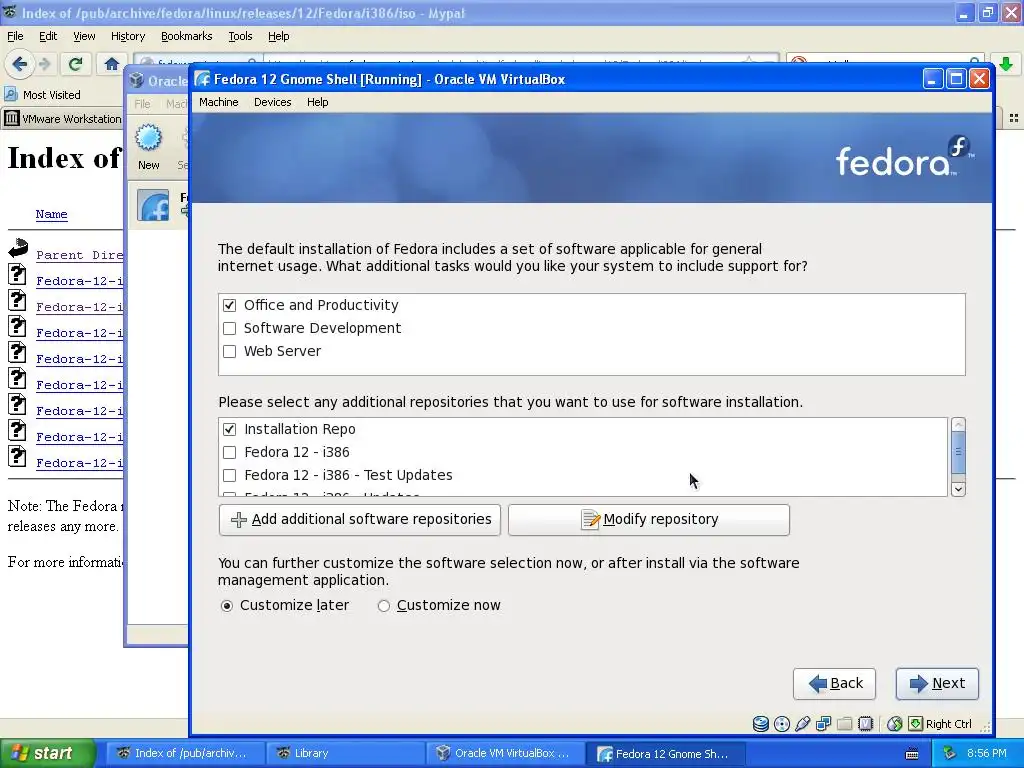Uncheck Office and Productivity checkbox
The height and width of the screenshot is (768, 1024).
coord(229,305)
